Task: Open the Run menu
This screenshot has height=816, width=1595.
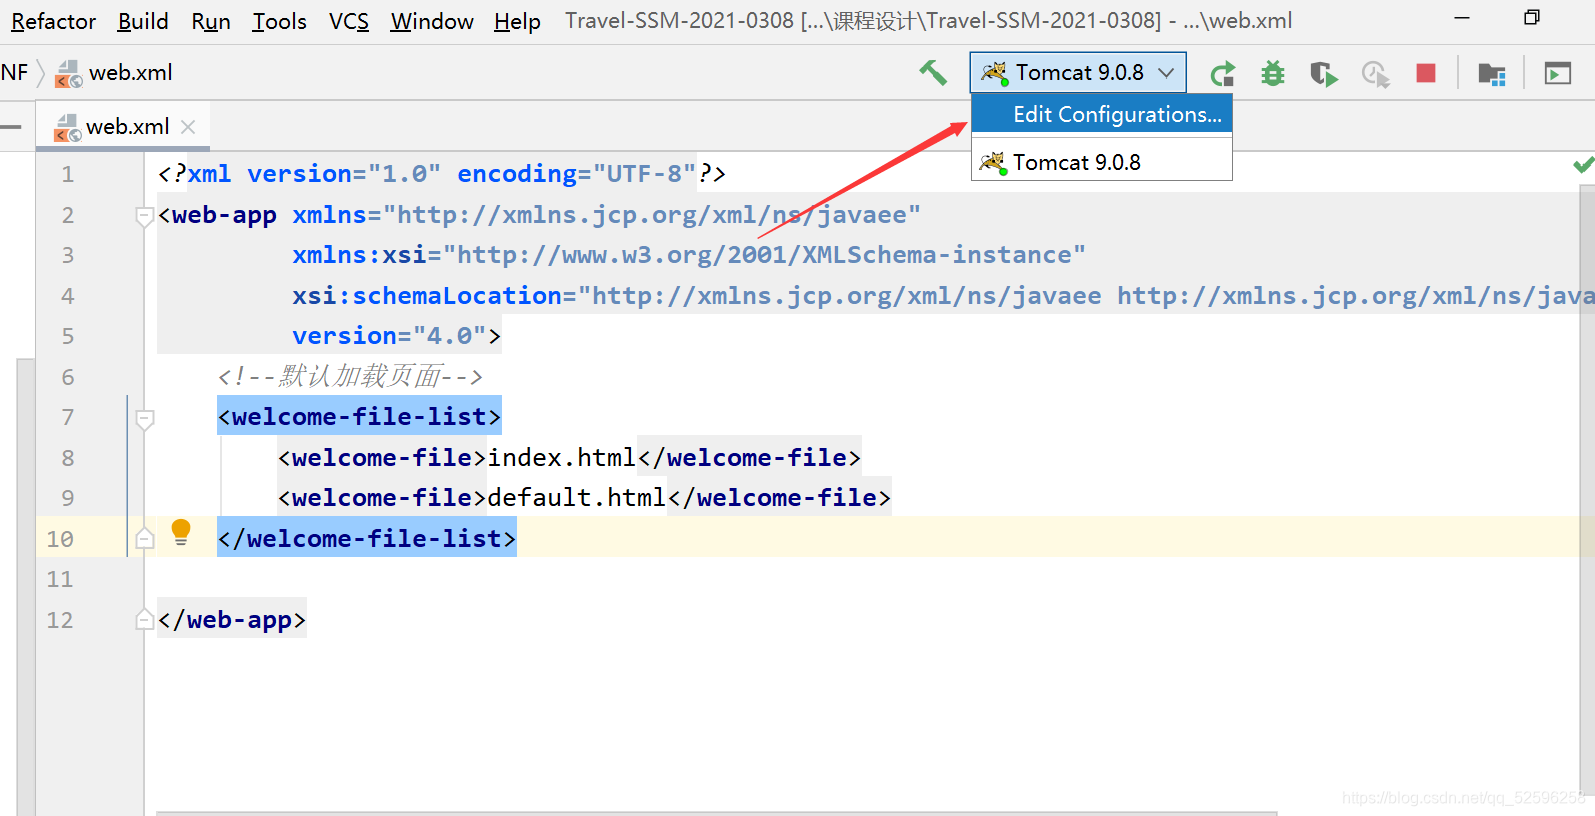Action: click(211, 21)
